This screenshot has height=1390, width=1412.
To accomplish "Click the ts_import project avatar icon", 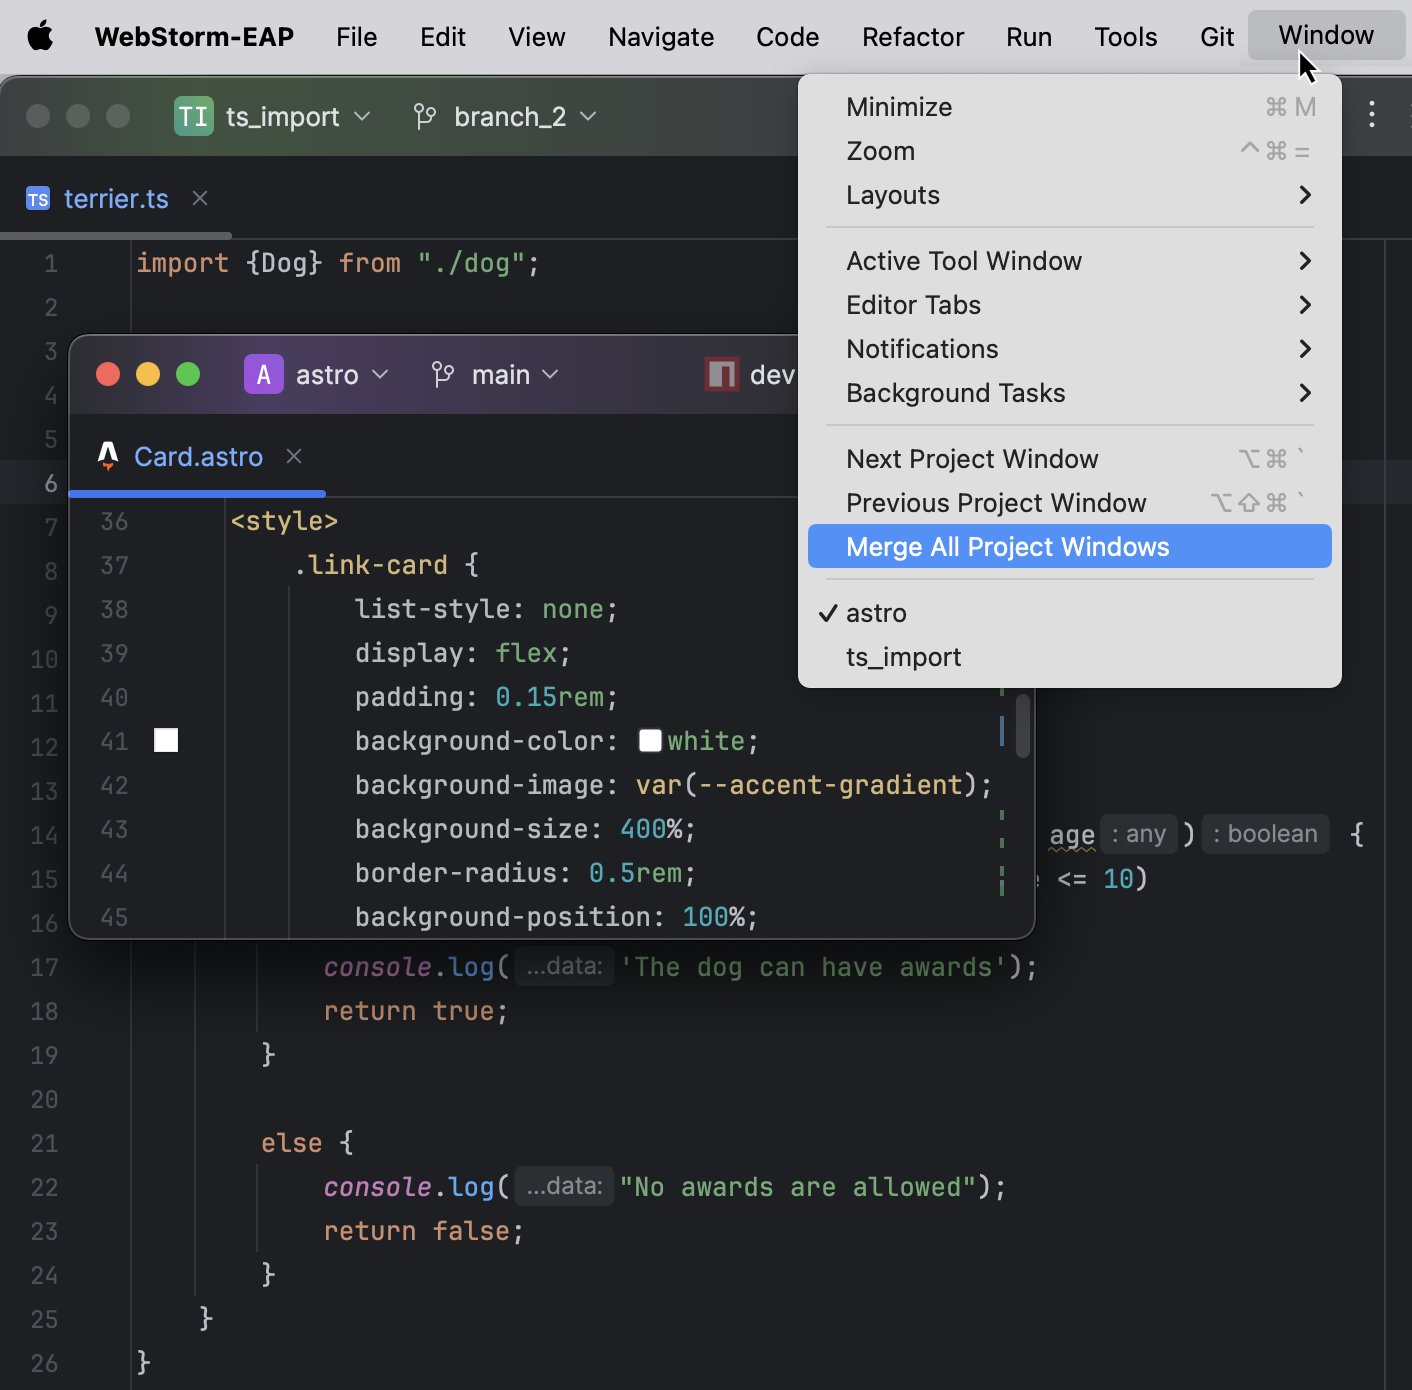I will (193, 116).
